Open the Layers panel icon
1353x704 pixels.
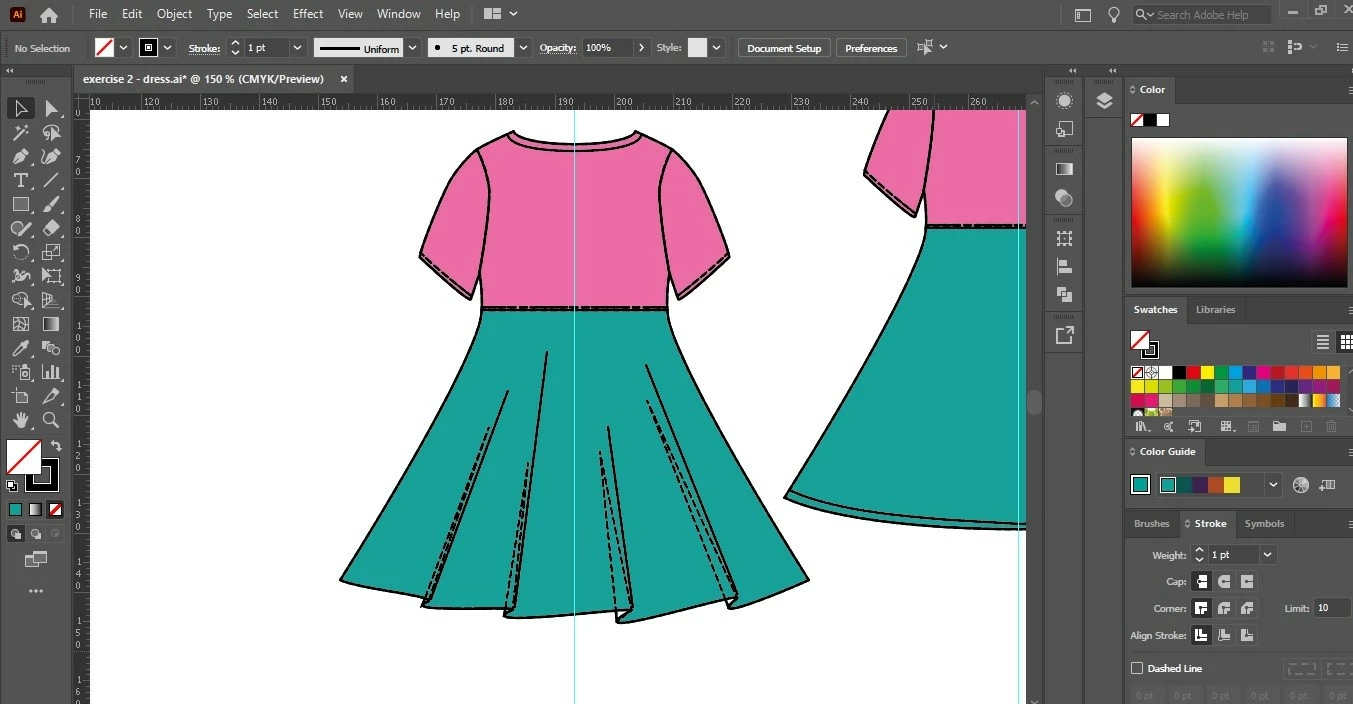tap(1104, 101)
